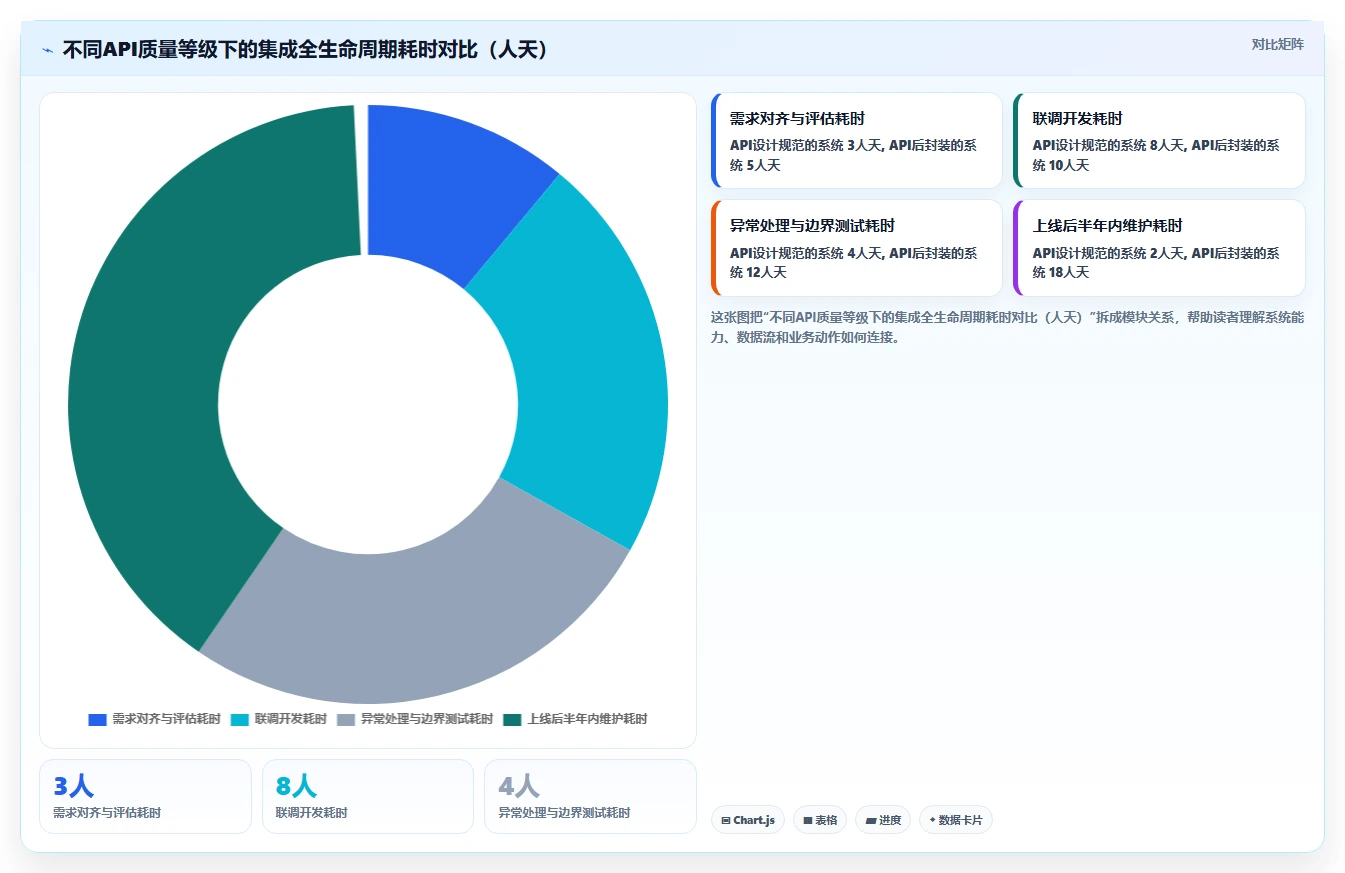1345x873 pixels.
Task: Click the 表格 tag icon
Action: (x=807, y=820)
